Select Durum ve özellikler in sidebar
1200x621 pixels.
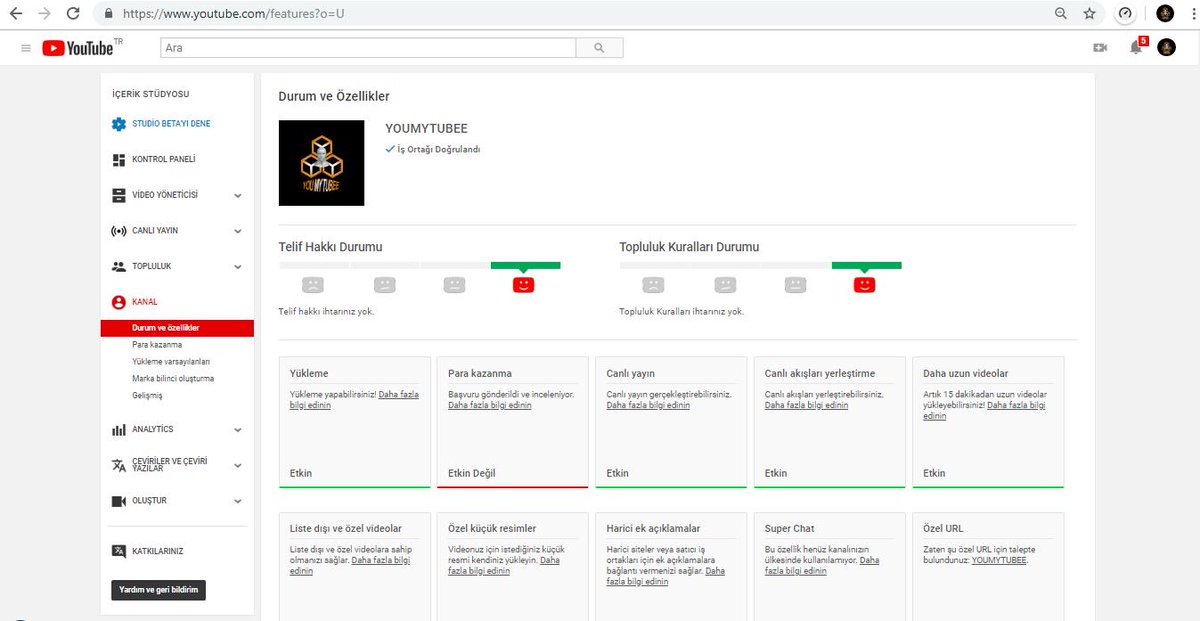tap(178, 328)
